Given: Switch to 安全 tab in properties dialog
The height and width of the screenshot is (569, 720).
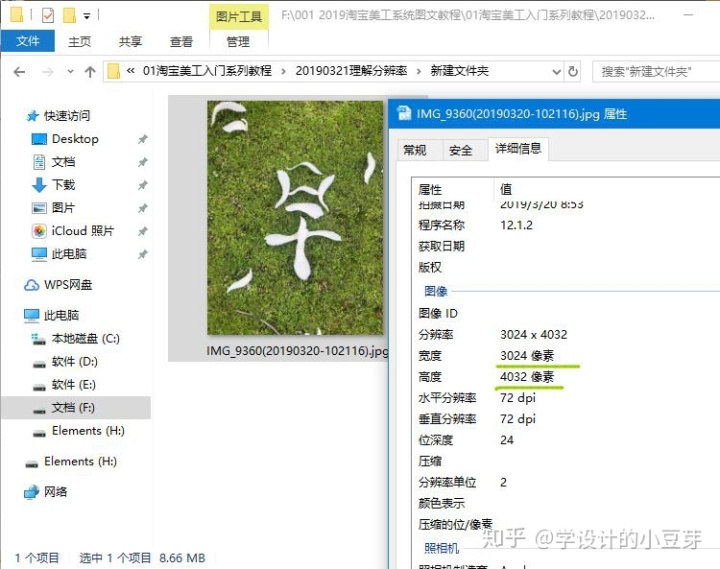Looking at the screenshot, I should 461,150.
